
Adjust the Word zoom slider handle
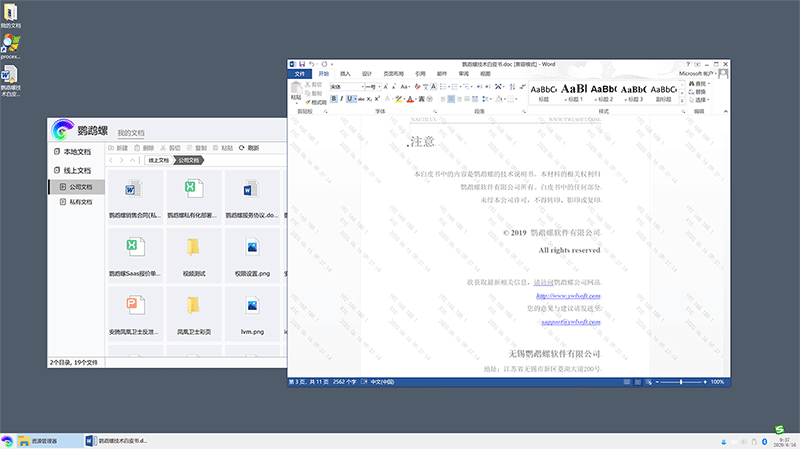coord(681,382)
